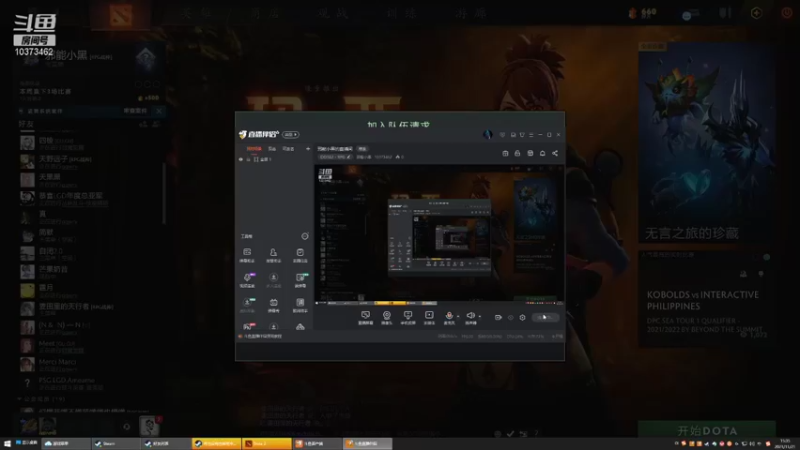Open calendar-like tool in third toolbox row
Image resolution: width=800 pixels, height=450 pixels.
[x=273, y=305]
